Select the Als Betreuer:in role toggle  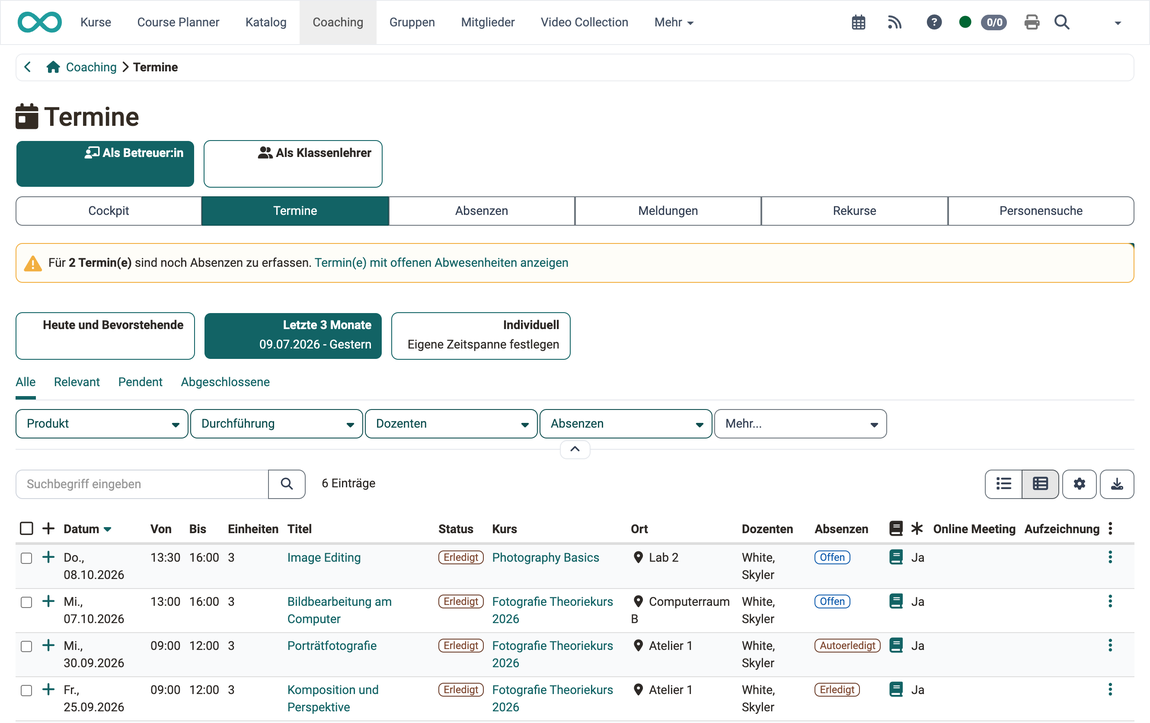(105, 164)
